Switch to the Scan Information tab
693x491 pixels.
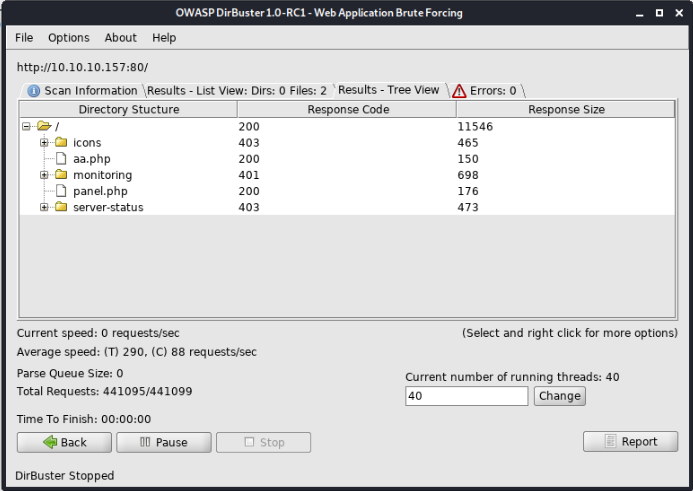[82, 91]
